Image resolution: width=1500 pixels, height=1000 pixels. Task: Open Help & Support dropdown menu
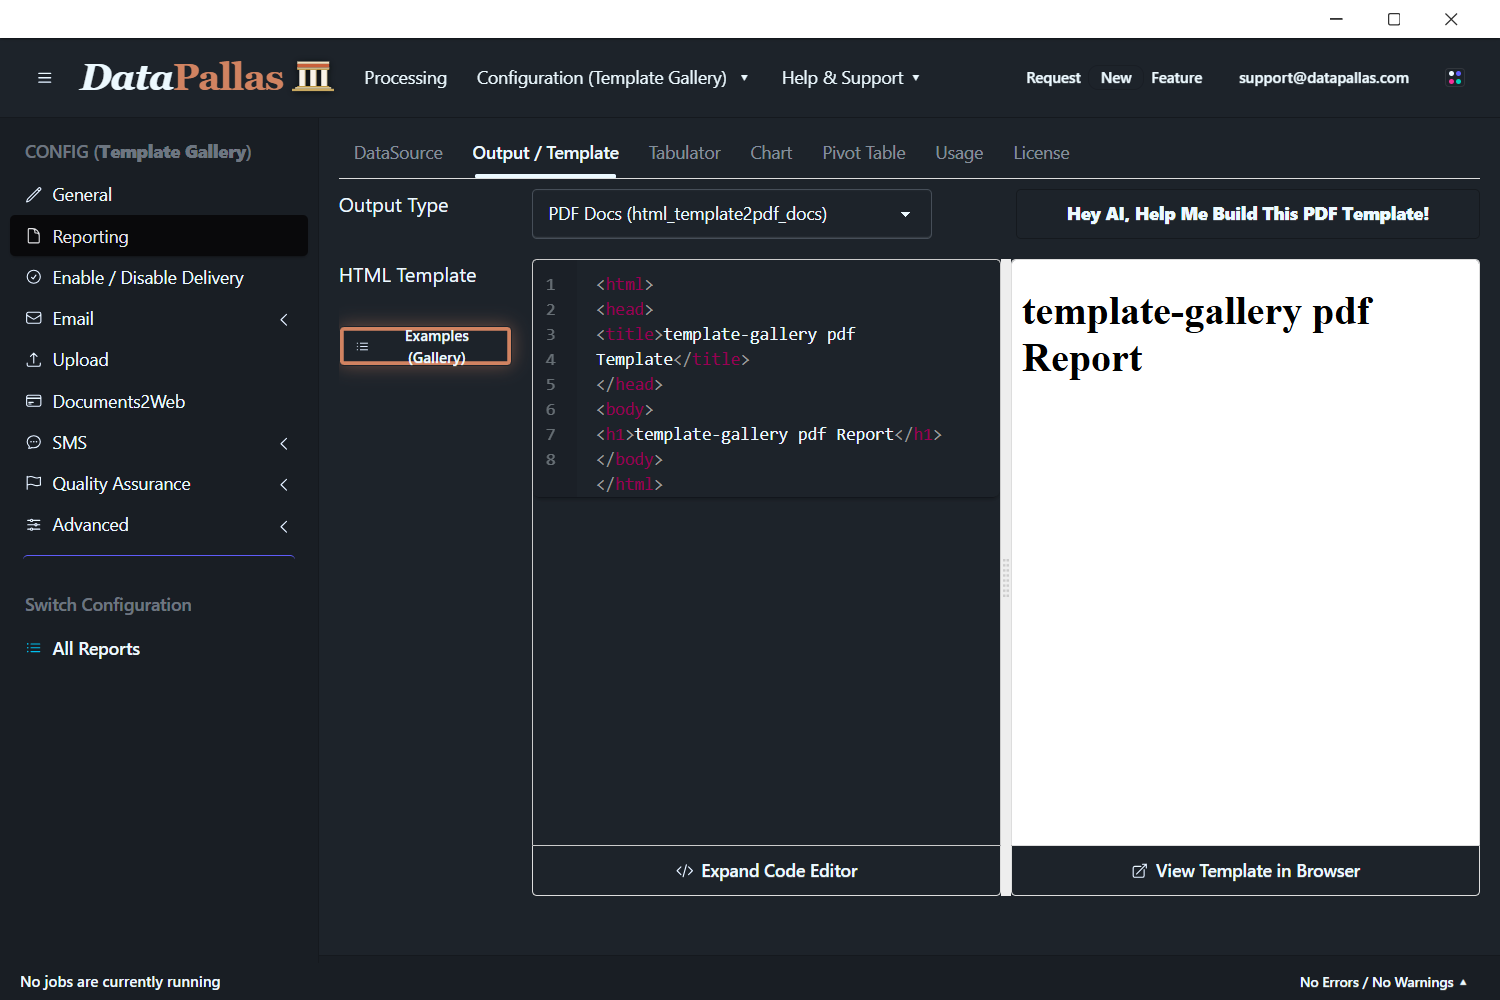point(850,78)
